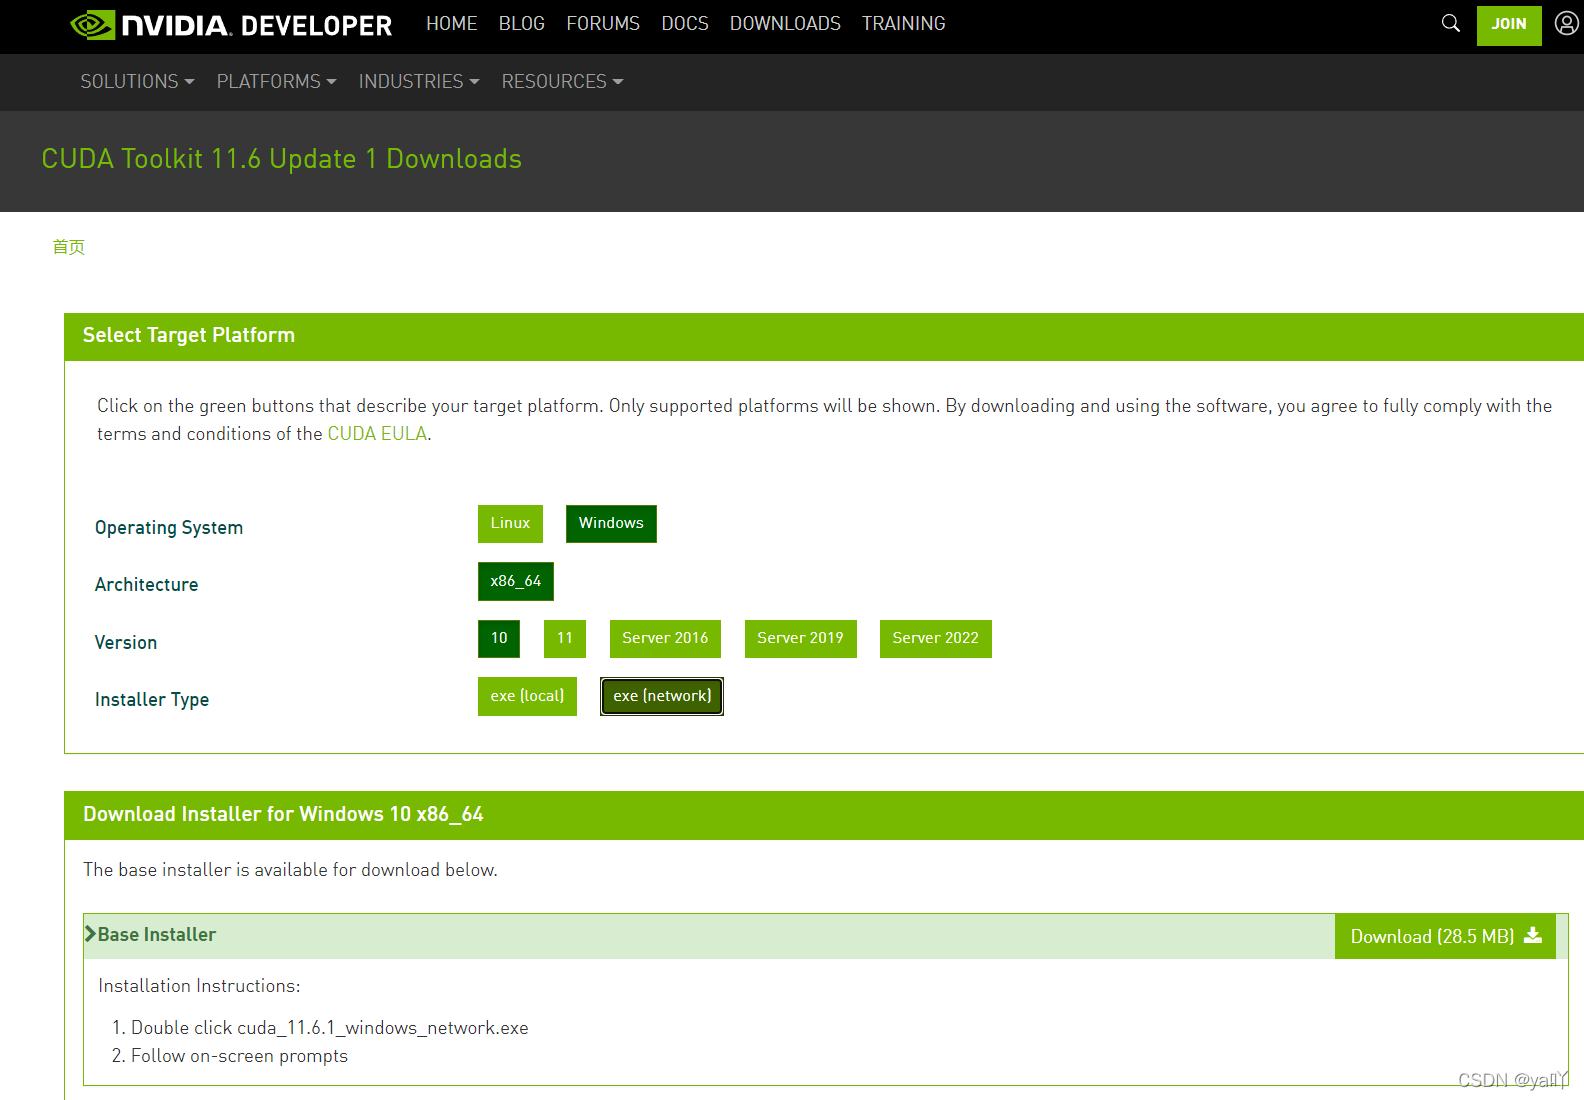Click the Base Installer label

point(157,935)
